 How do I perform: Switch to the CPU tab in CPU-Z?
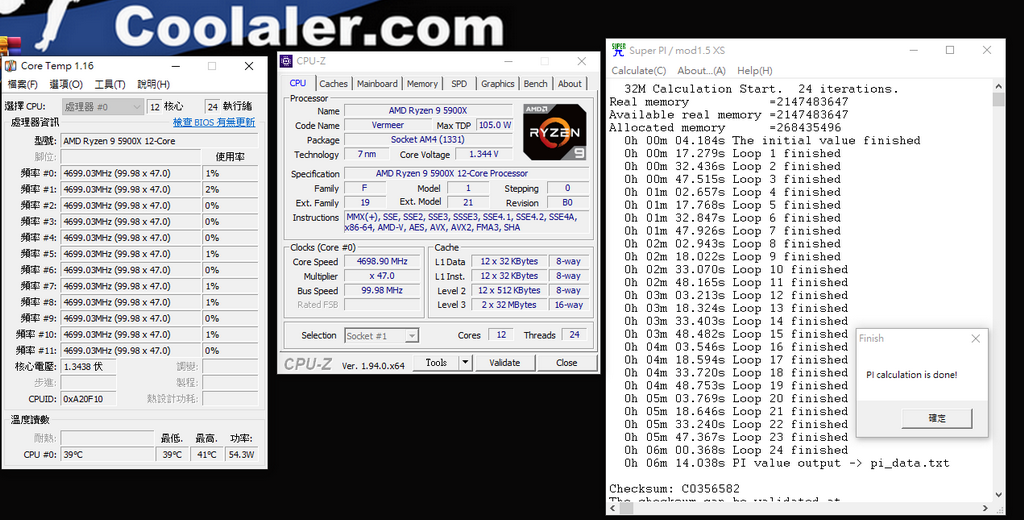298,83
